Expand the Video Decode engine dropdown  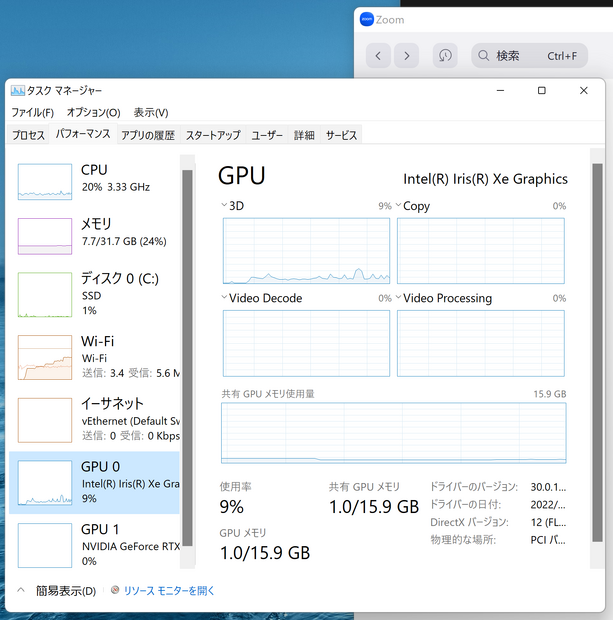click(224, 298)
